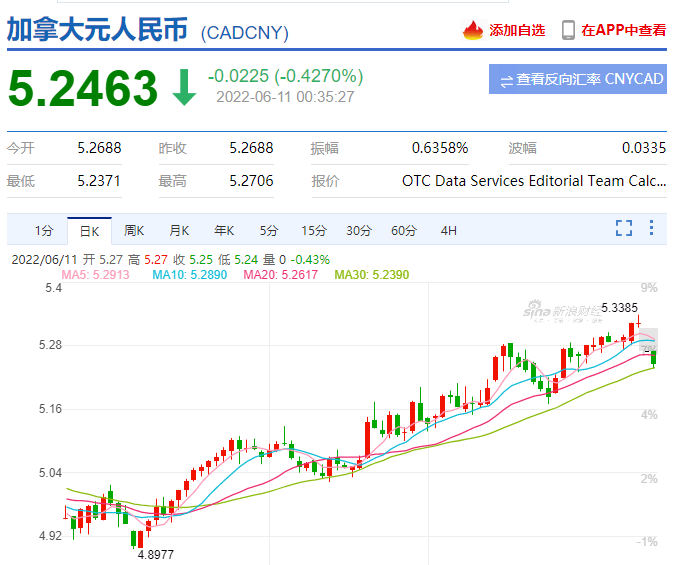Click the MA20: 5.2617 indicator label
678x565 pixels.
click(x=281, y=275)
